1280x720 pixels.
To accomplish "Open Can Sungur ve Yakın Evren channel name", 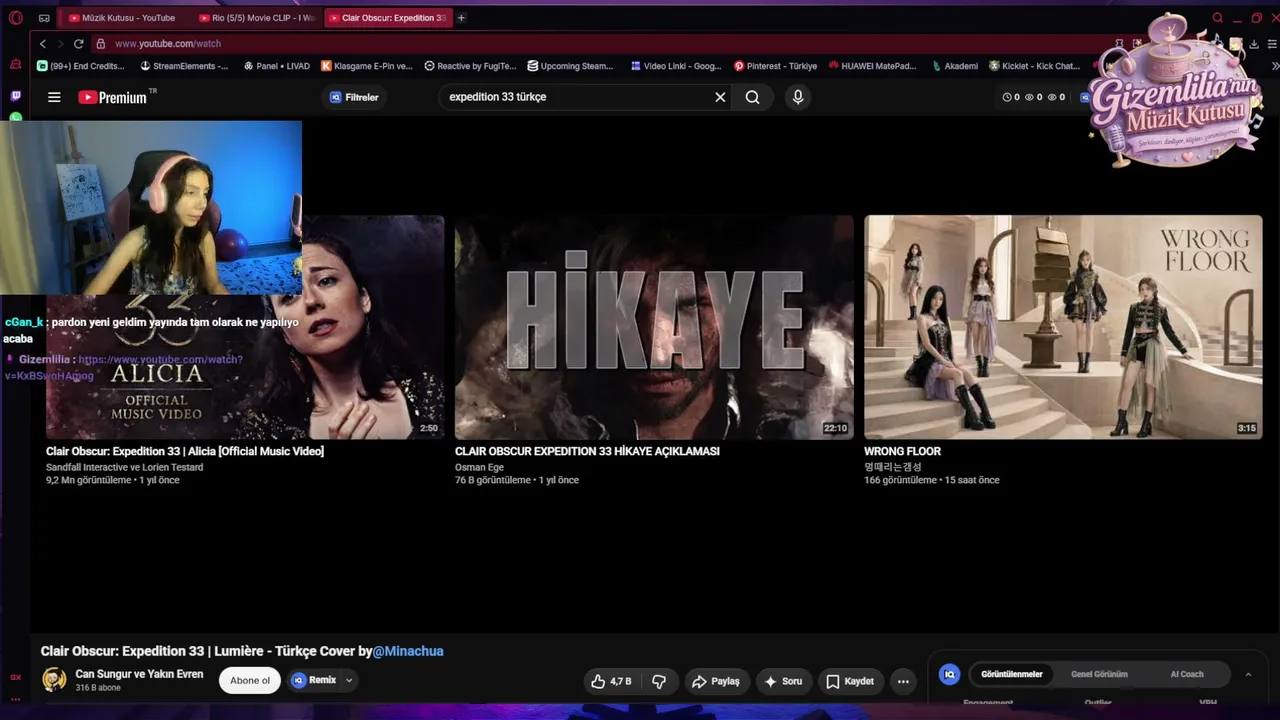I will click(139, 674).
